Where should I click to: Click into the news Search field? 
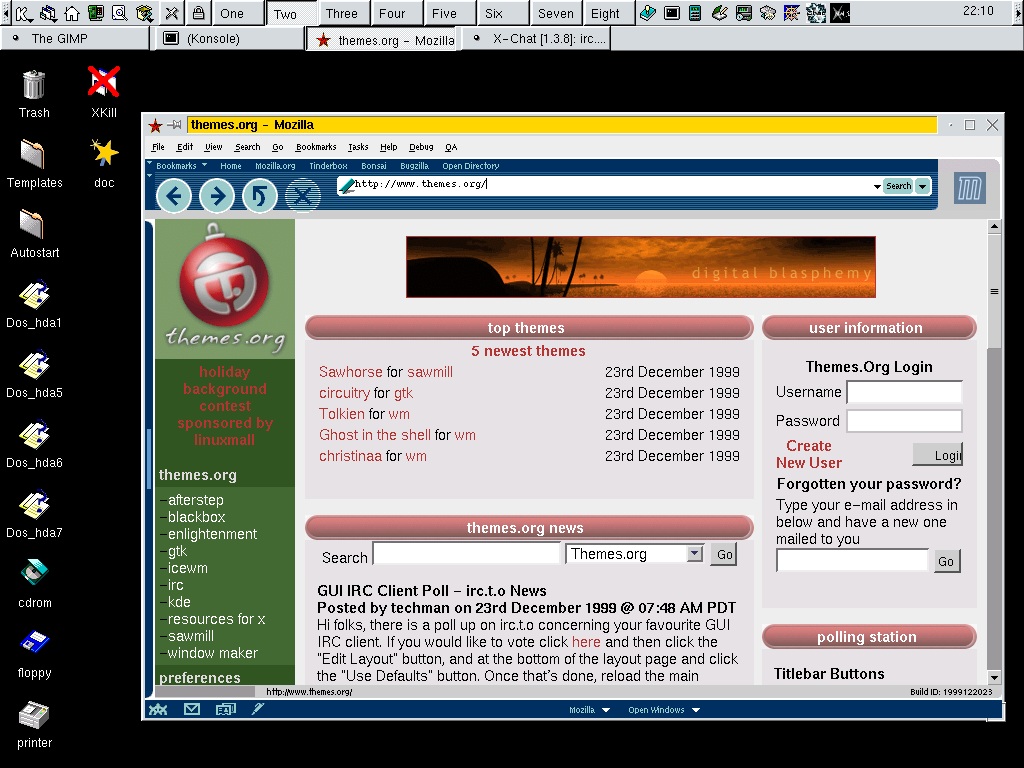(466, 554)
